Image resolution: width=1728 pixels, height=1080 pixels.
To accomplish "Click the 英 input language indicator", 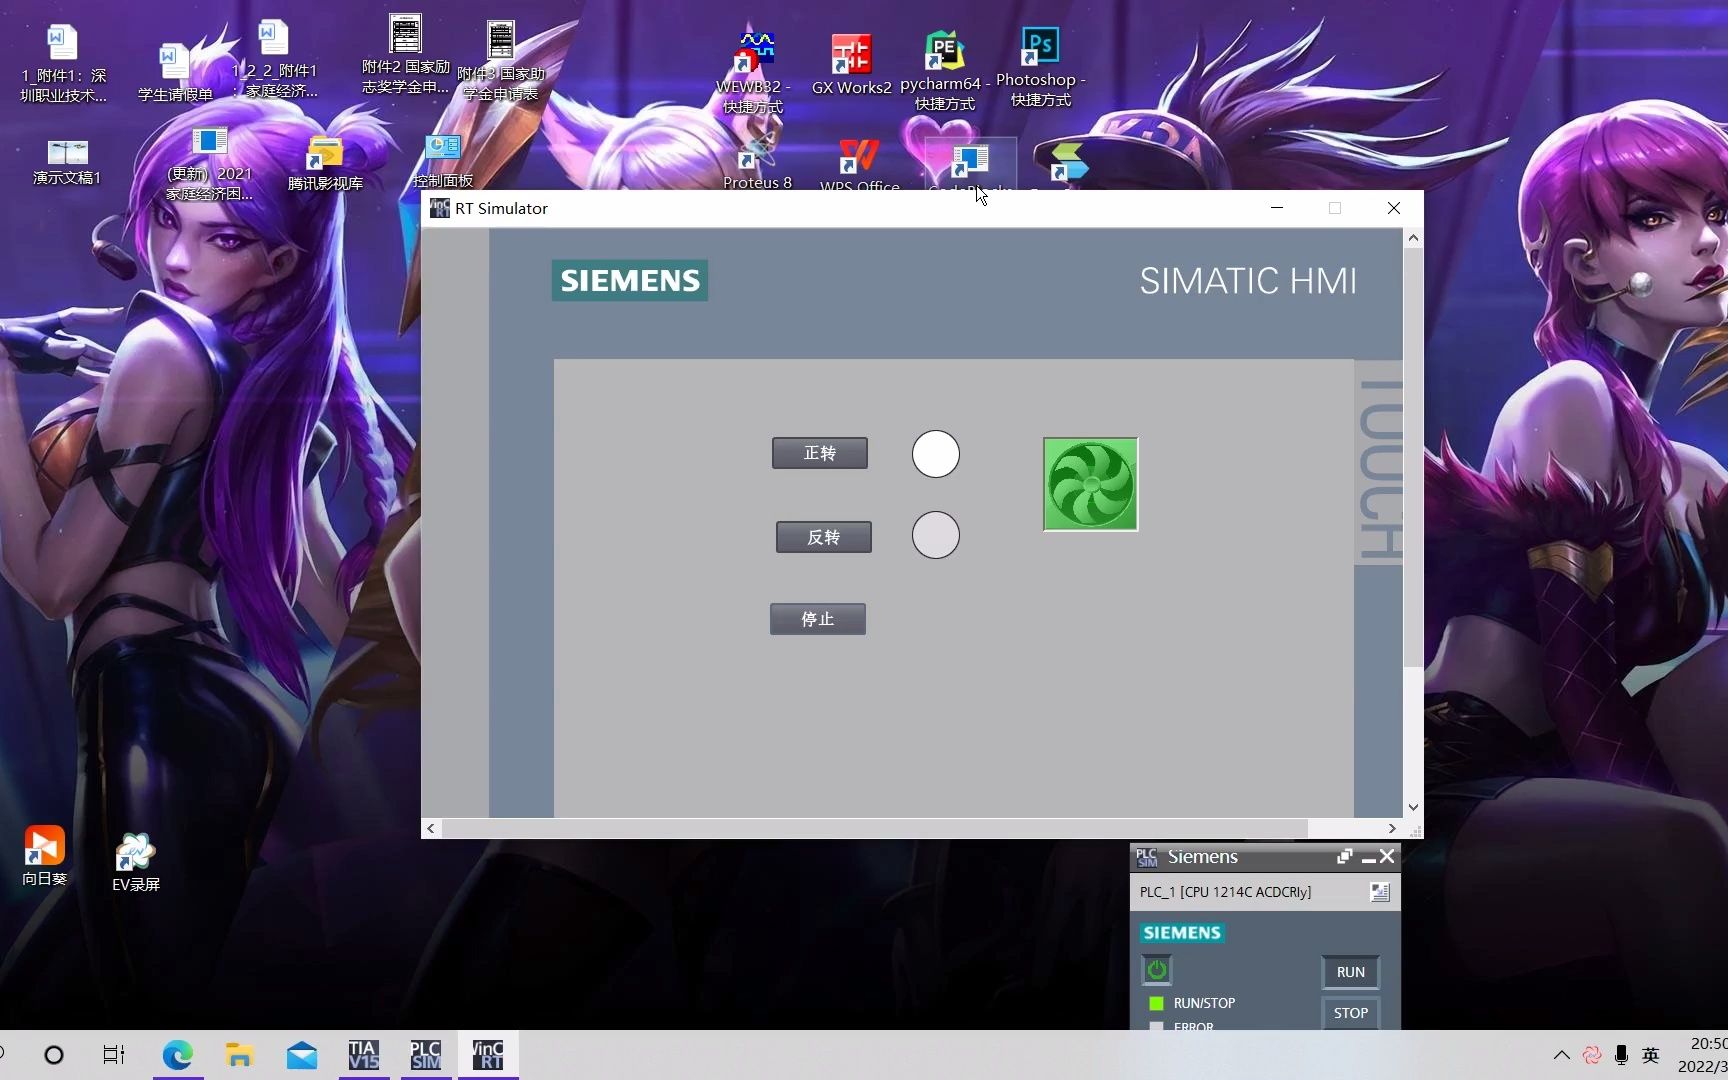I will [x=1651, y=1055].
